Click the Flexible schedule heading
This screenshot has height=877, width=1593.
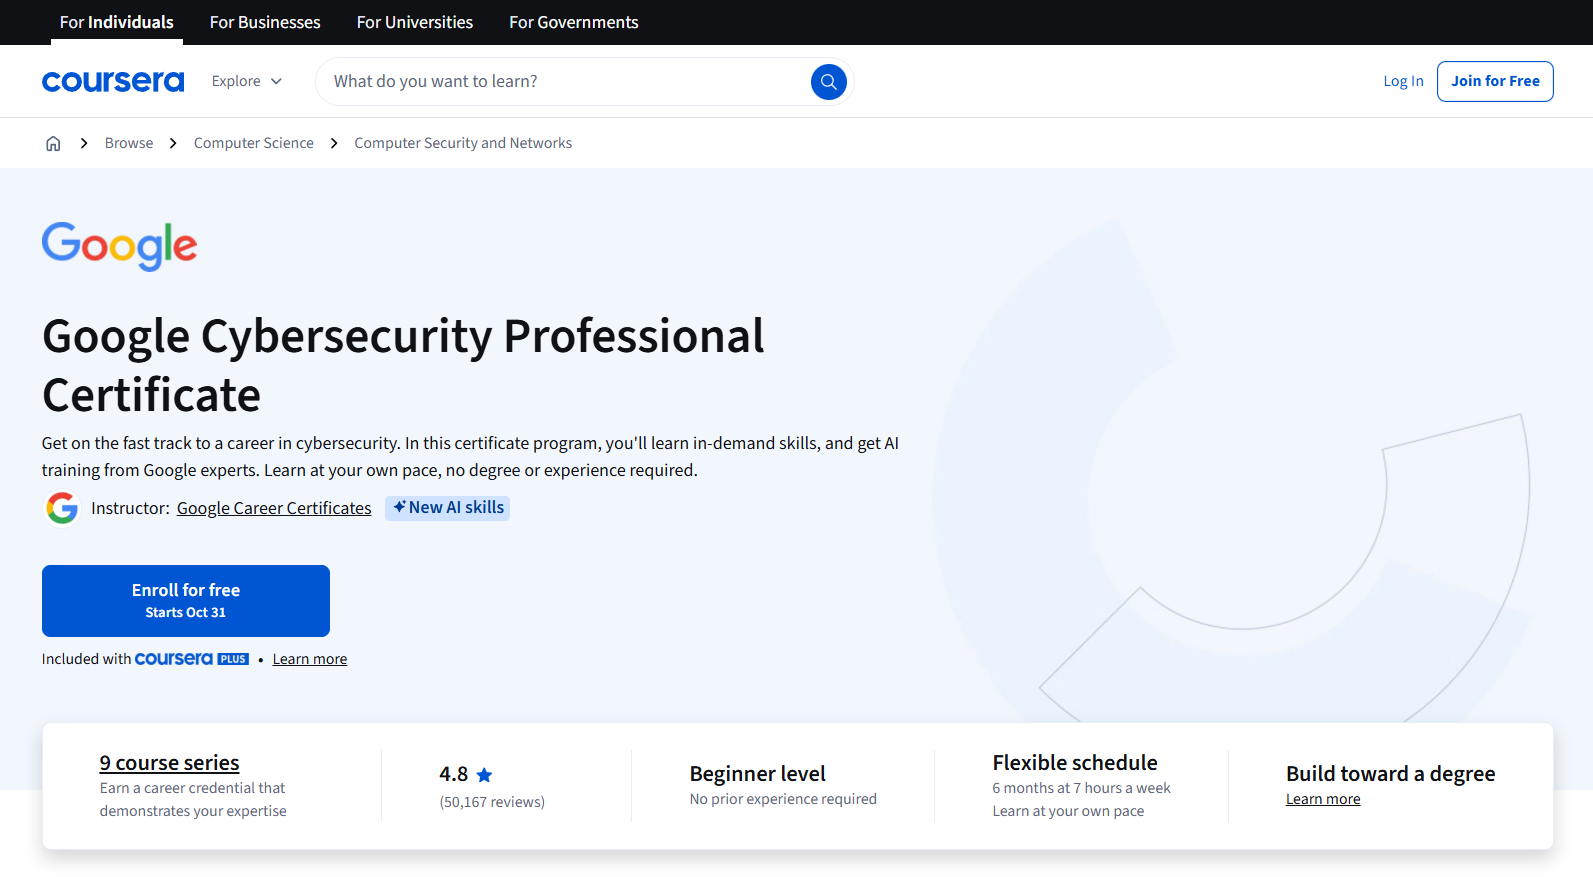point(1075,763)
